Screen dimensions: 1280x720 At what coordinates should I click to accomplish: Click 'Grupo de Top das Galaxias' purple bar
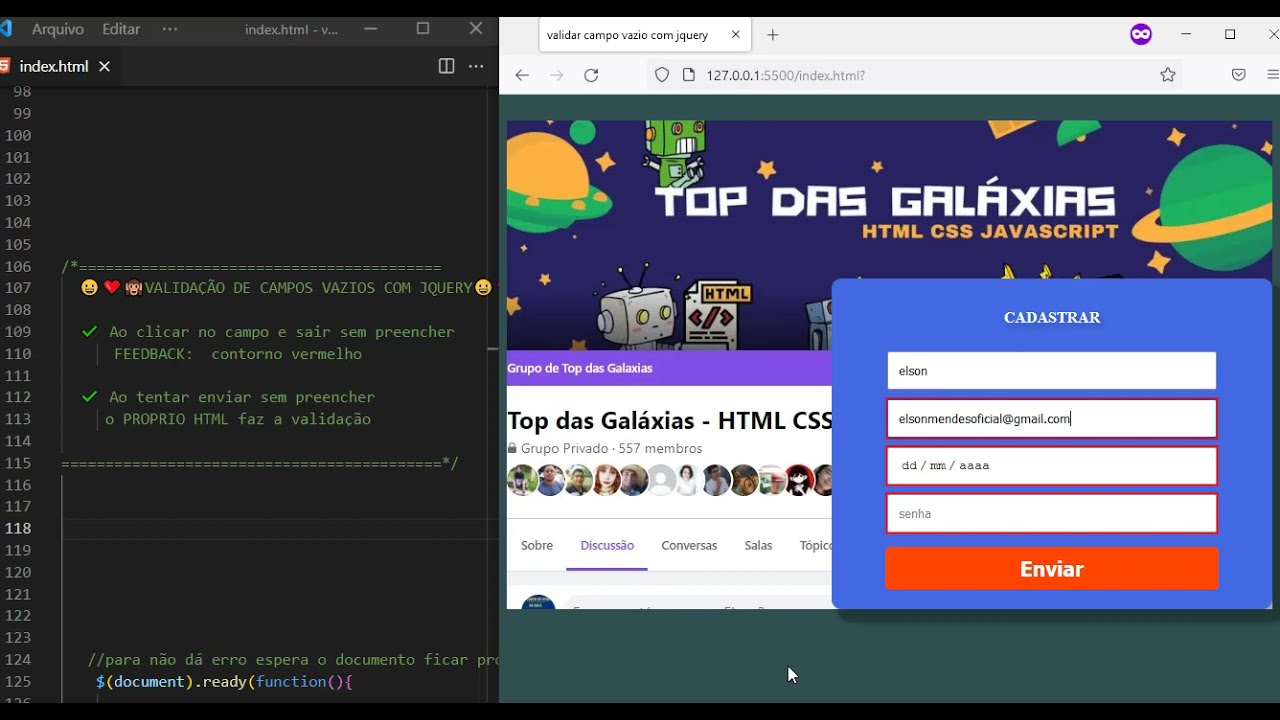(669, 368)
